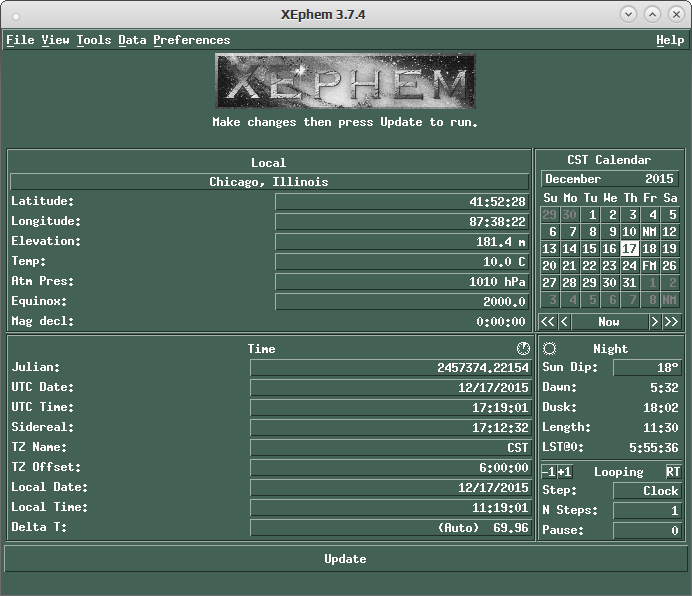Toggle the RT real-time button

(673, 472)
